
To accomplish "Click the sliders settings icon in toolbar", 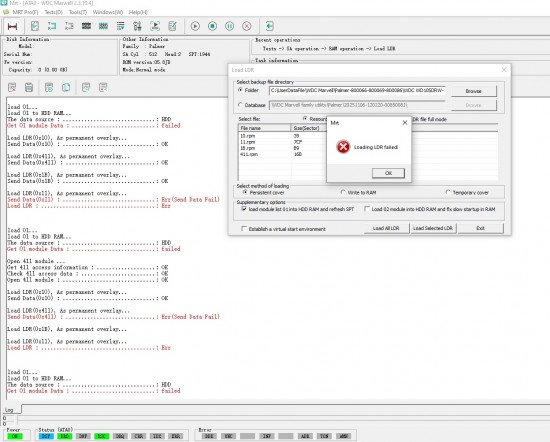I will 137,26.
